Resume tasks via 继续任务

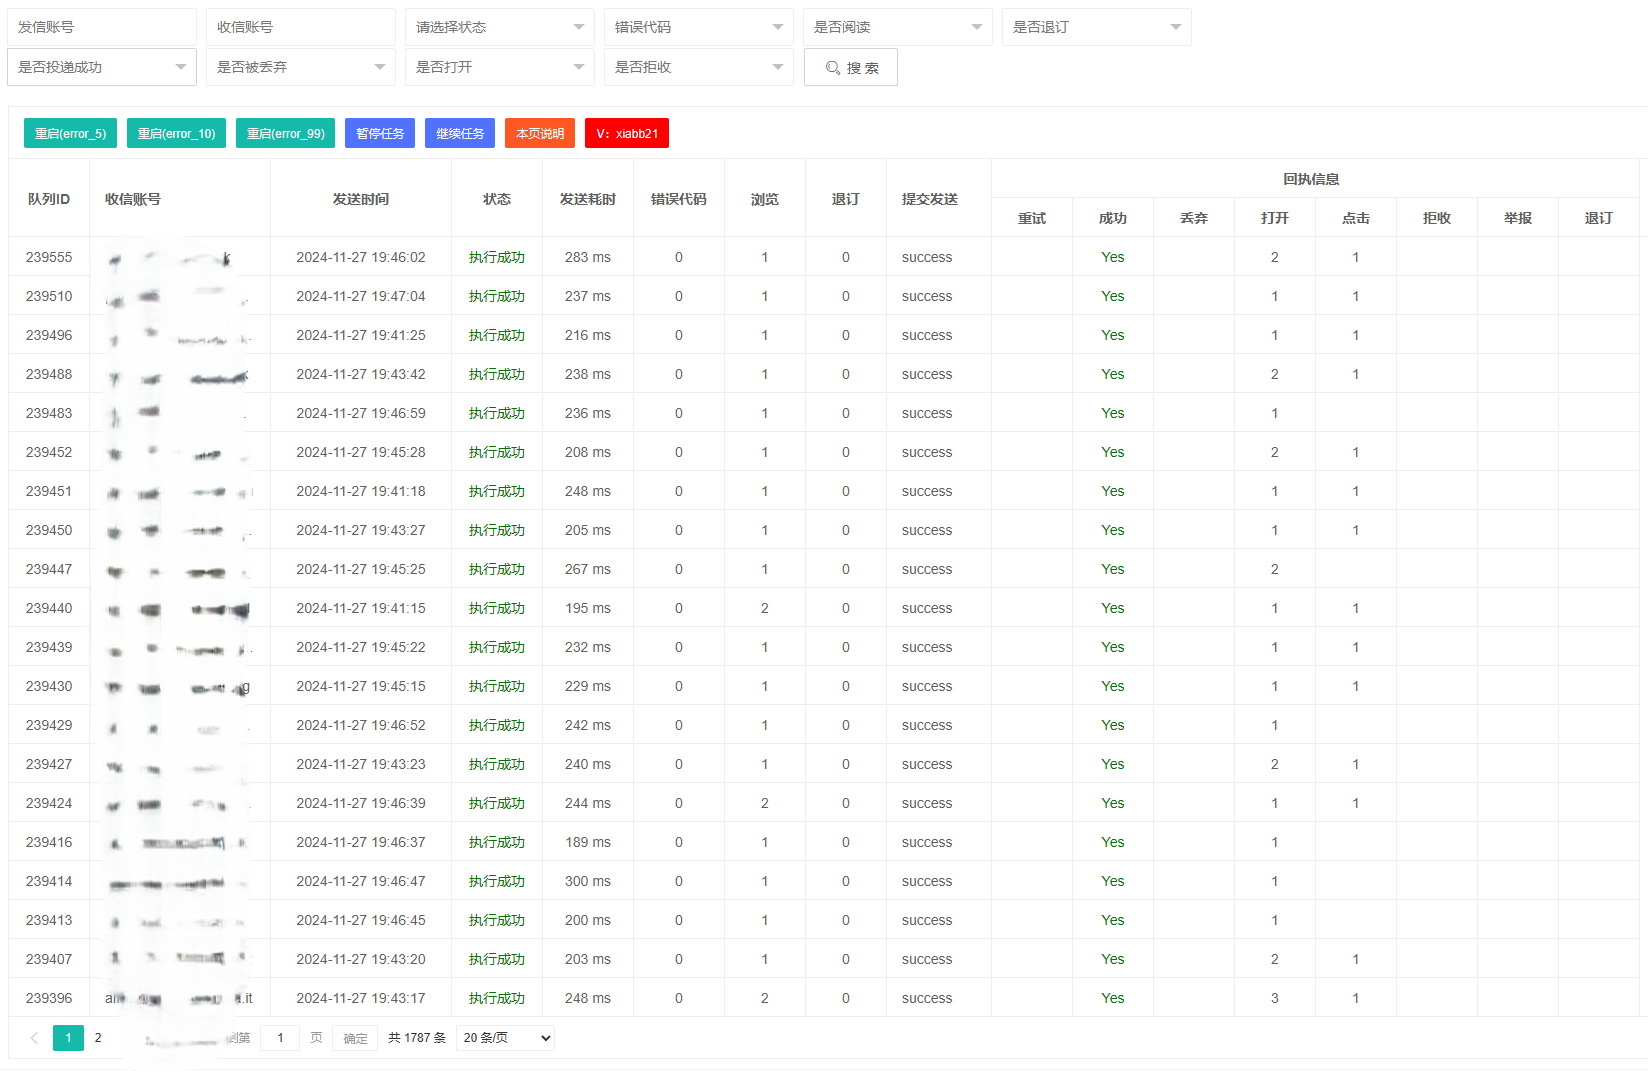pos(460,133)
